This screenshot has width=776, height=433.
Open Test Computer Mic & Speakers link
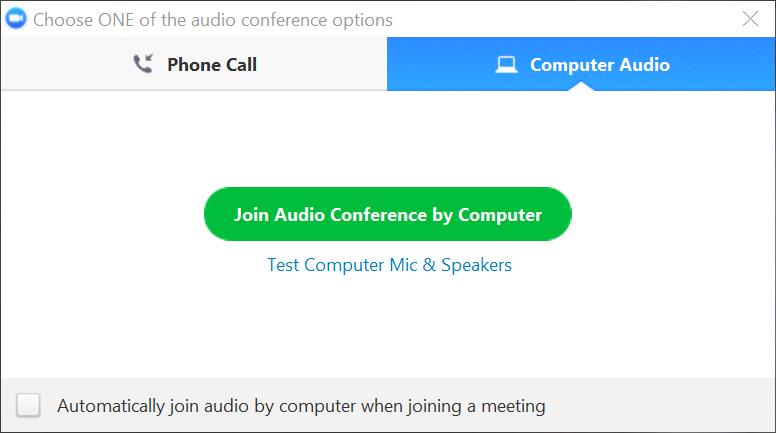point(389,265)
